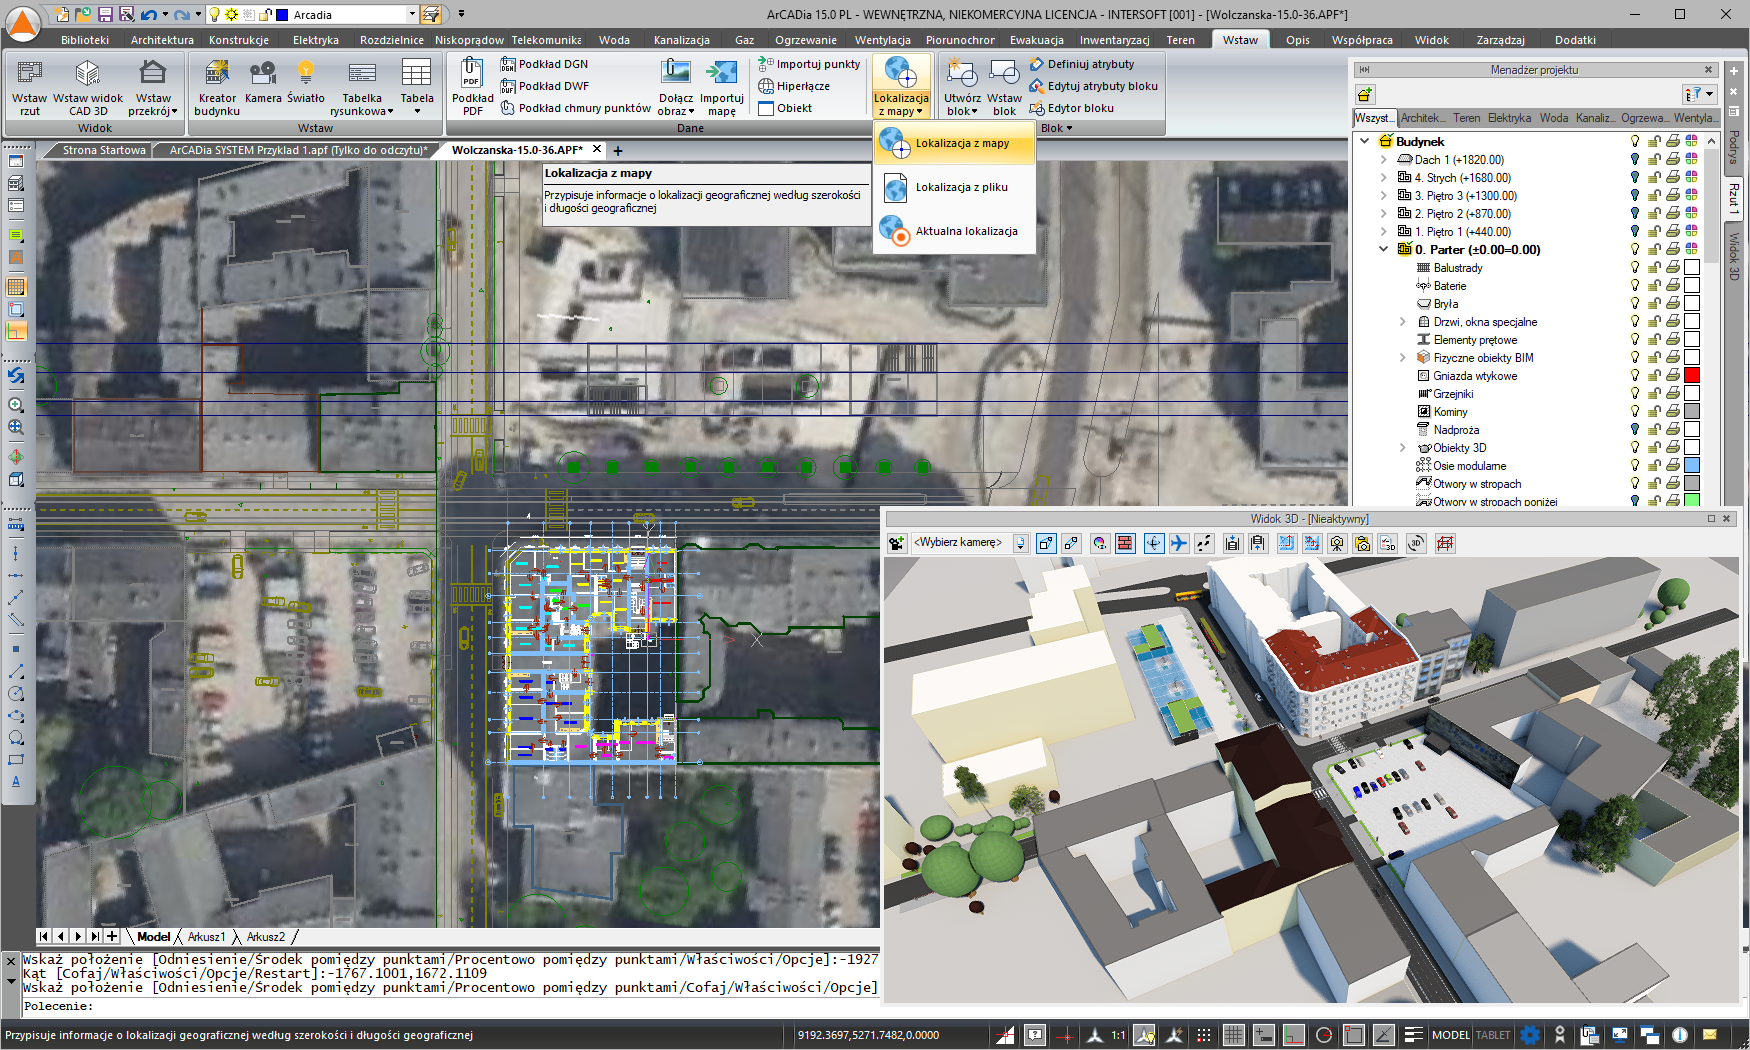1750x1050 pixels.
Task: Click red color swatch for Gniazda wtykowe
Action: pyautogui.click(x=1692, y=376)
